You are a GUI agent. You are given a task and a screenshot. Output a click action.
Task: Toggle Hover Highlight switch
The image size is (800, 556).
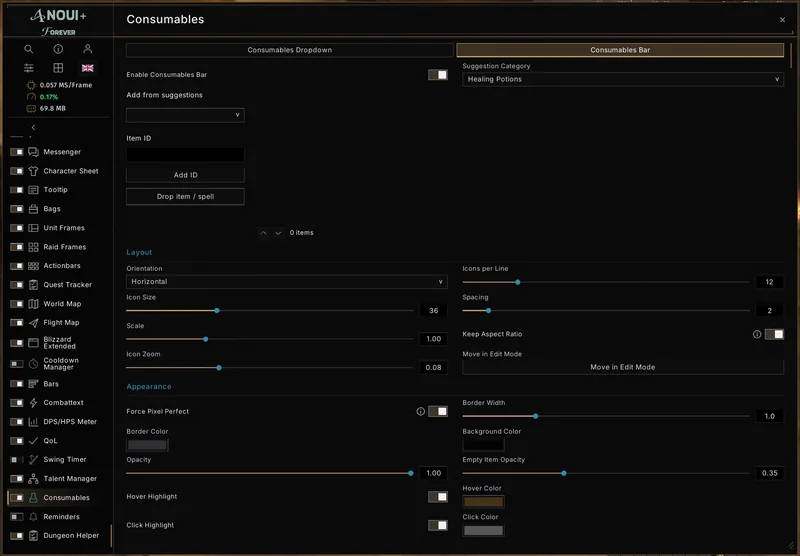pos(438,497)
